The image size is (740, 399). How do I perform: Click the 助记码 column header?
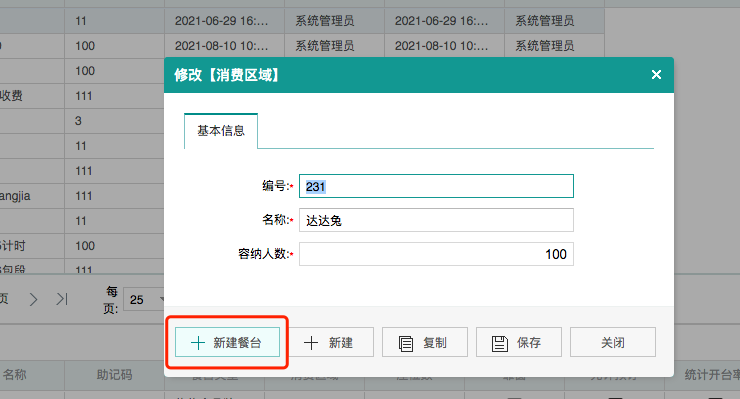tap(114, 375)
